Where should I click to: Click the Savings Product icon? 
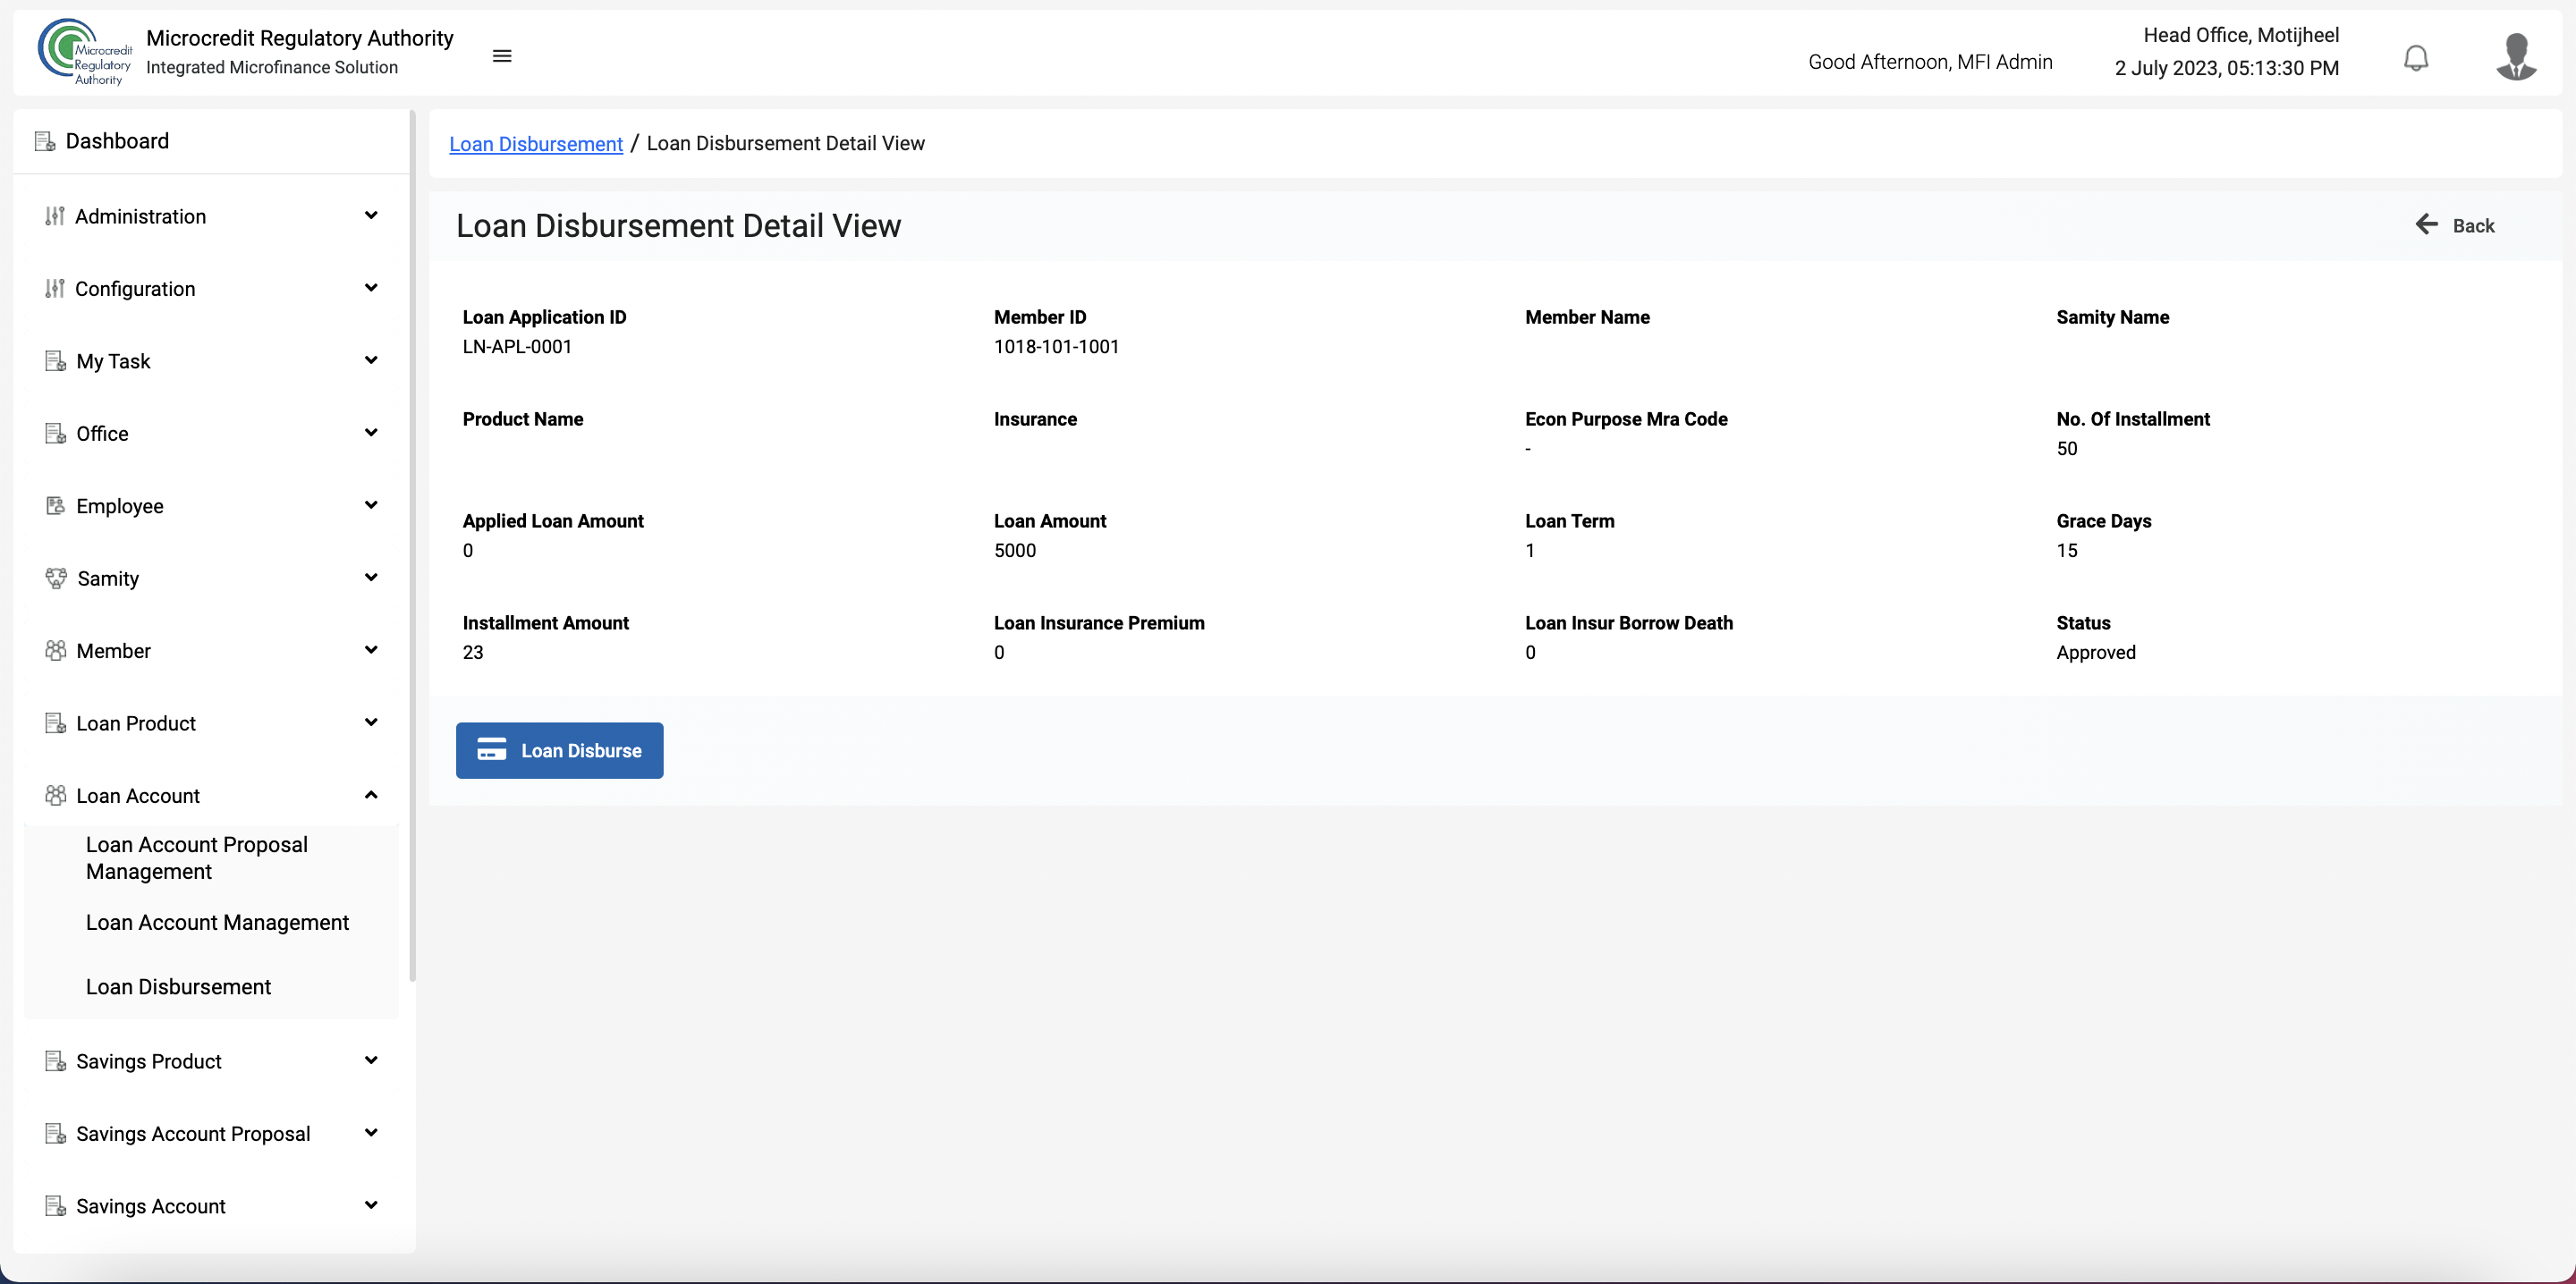coord(55,1061)
